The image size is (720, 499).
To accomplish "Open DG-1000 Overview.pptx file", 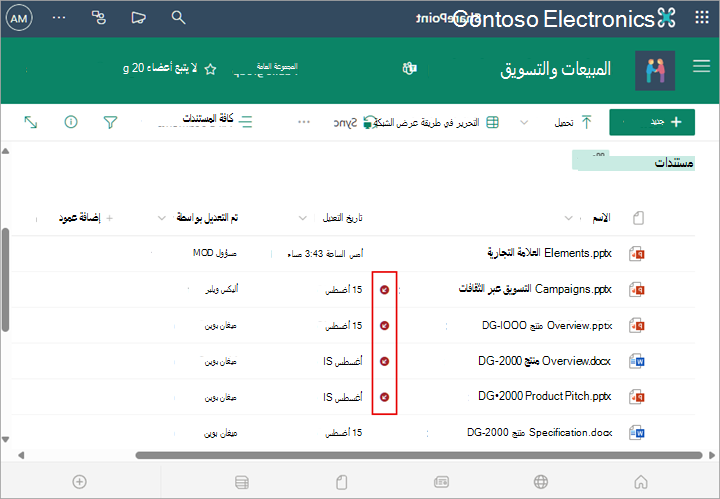I will click(x=547, y=325).
